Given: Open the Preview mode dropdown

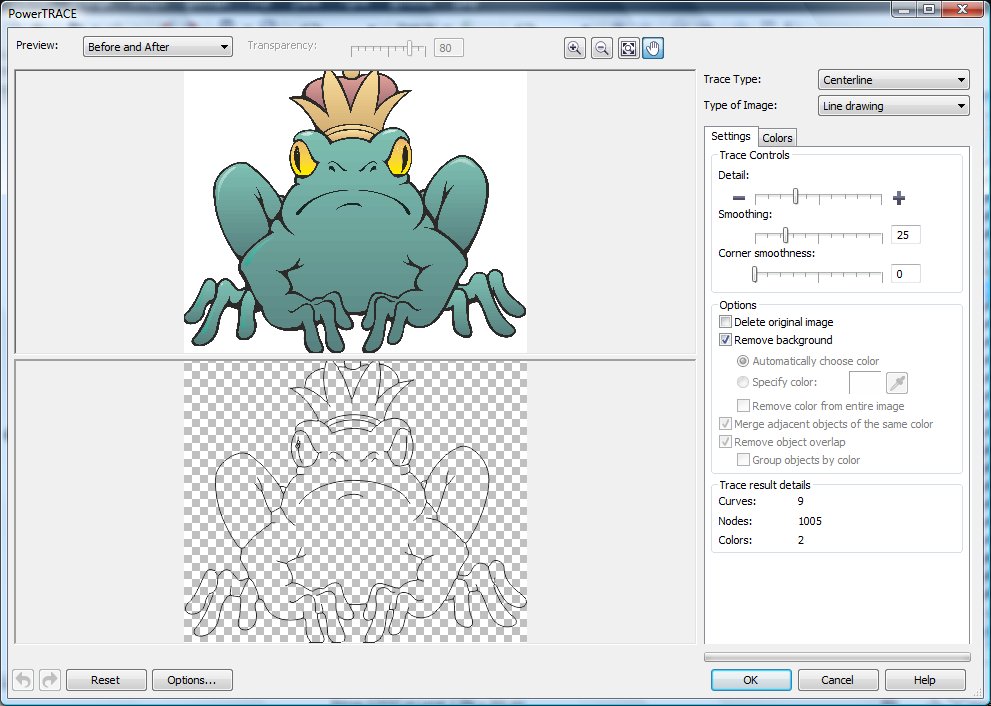Looking at the screenshot, I should [158, 47].
